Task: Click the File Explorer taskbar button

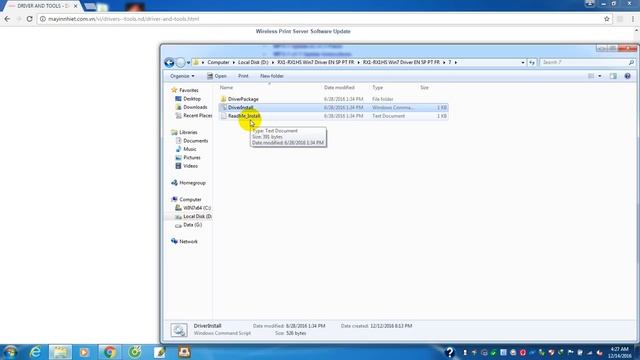Action: coord(60,352)
